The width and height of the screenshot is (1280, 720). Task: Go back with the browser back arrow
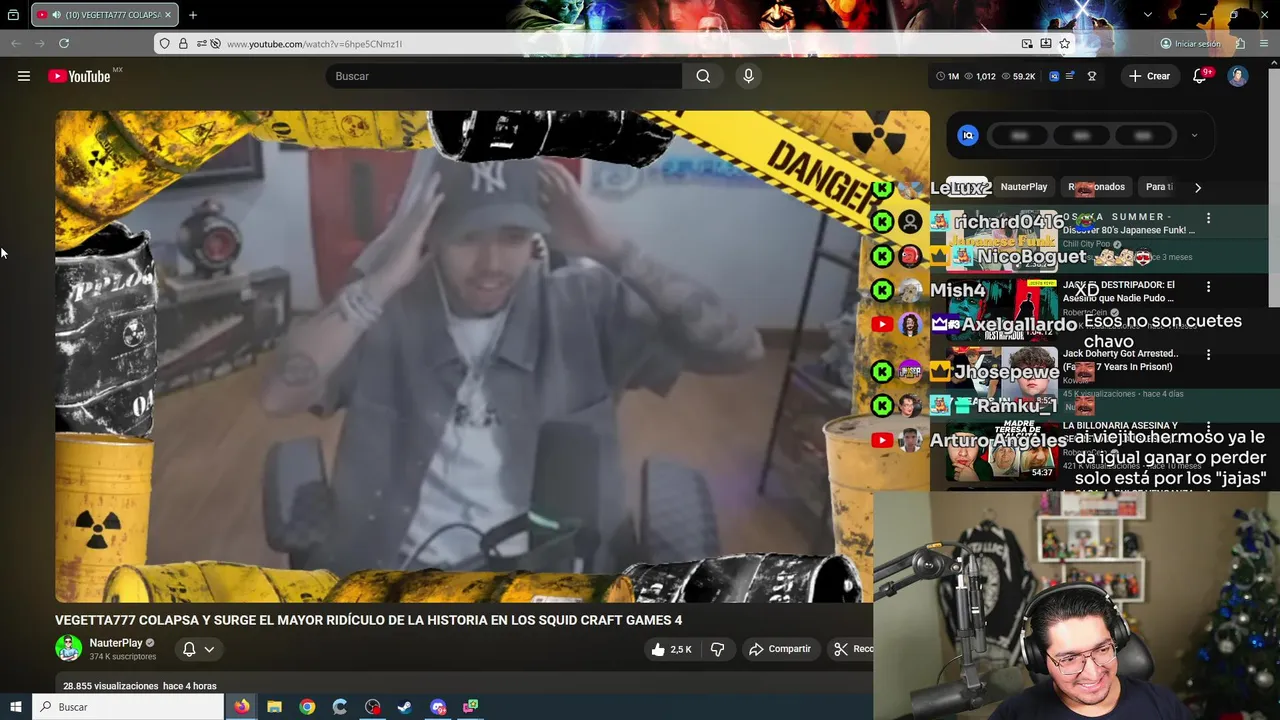pos(15,43)
